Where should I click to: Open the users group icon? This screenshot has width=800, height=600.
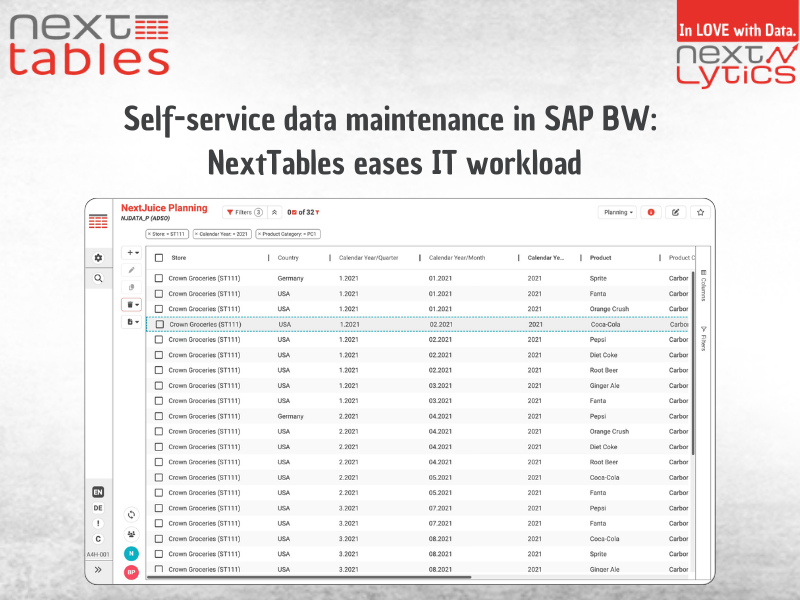pos(131,534)
